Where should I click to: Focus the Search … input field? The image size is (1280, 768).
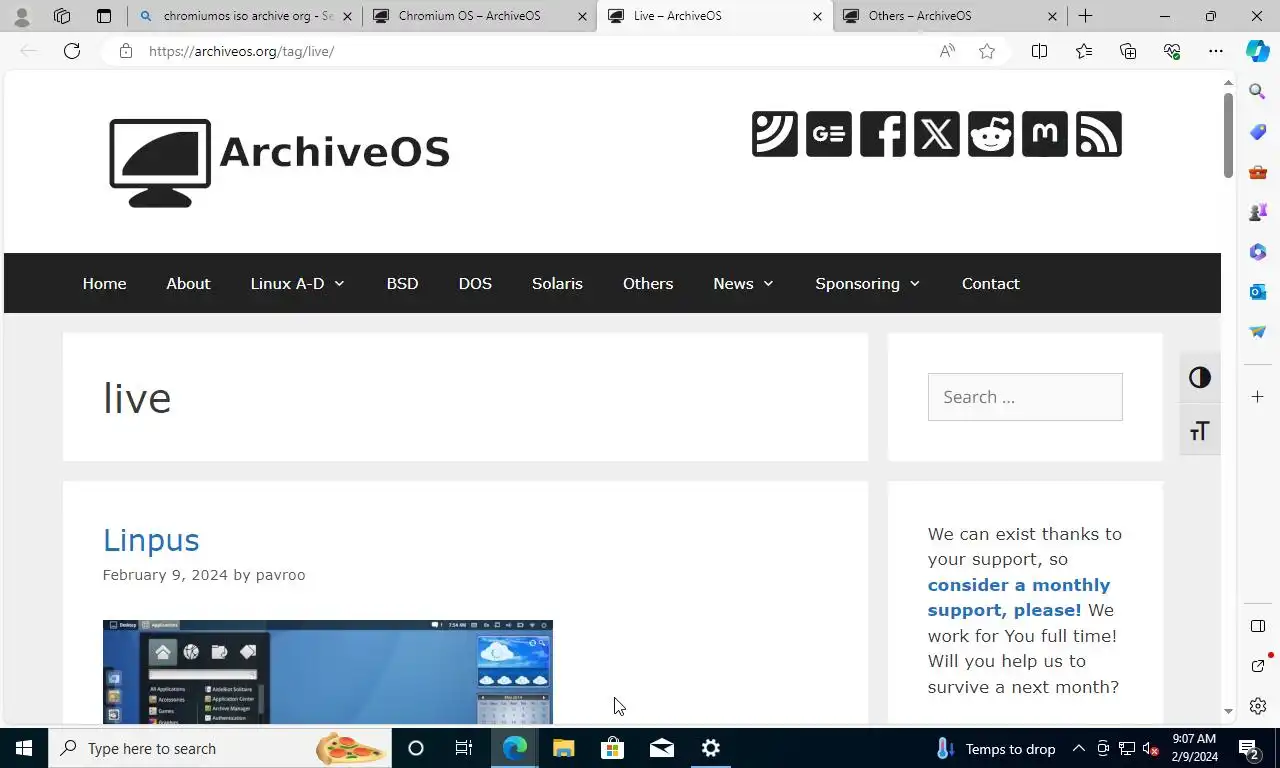pos(1025,397)
